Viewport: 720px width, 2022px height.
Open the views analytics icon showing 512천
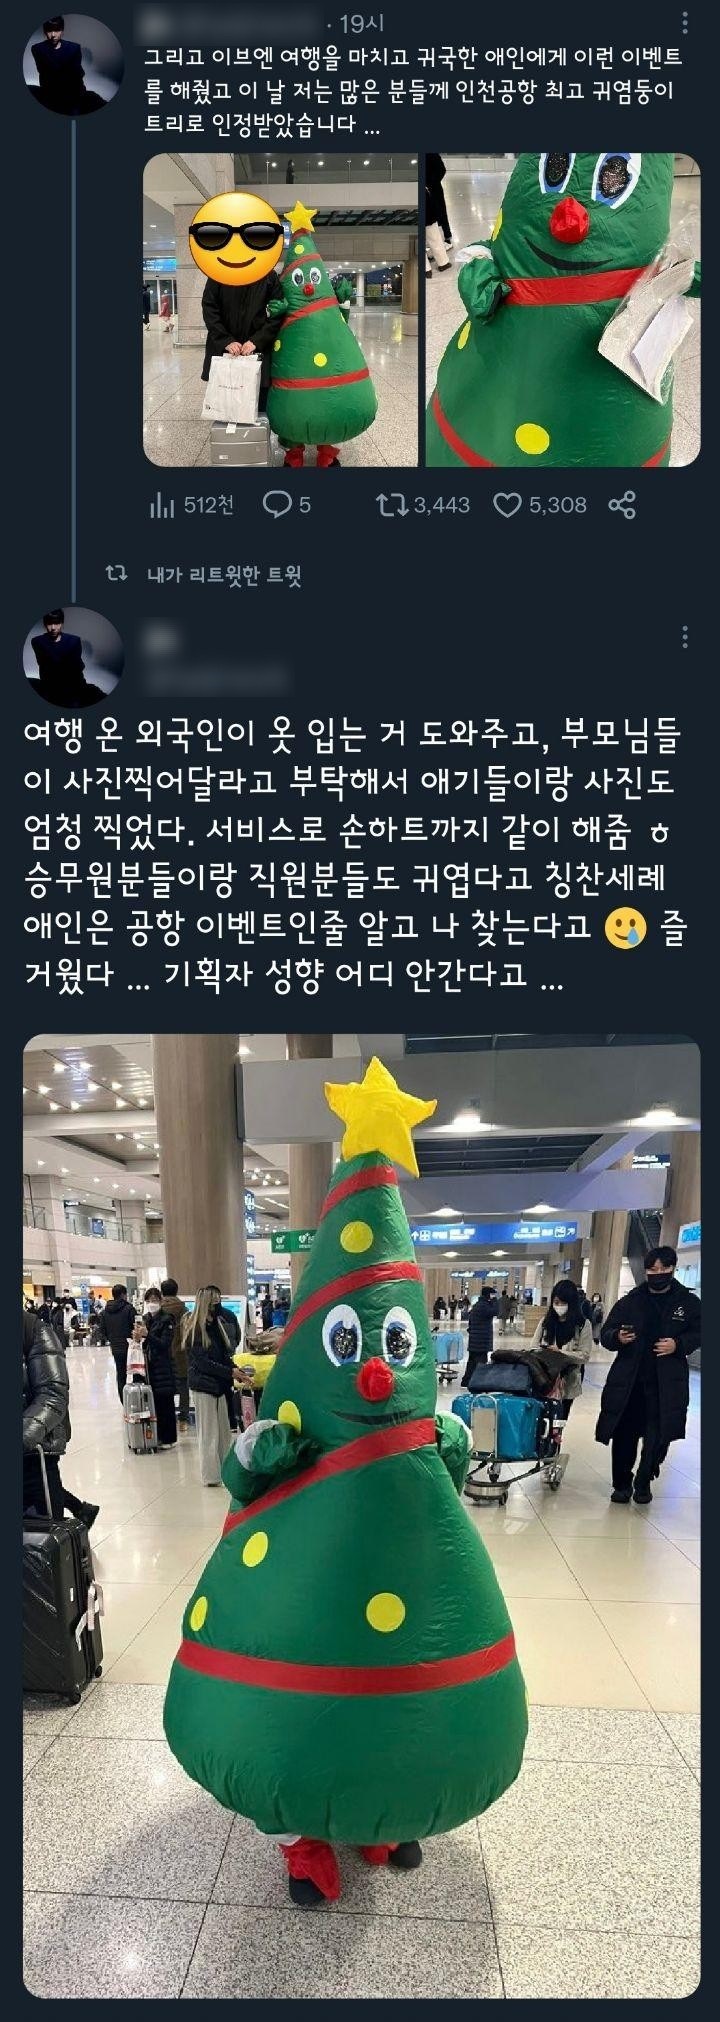click(160, 506)
